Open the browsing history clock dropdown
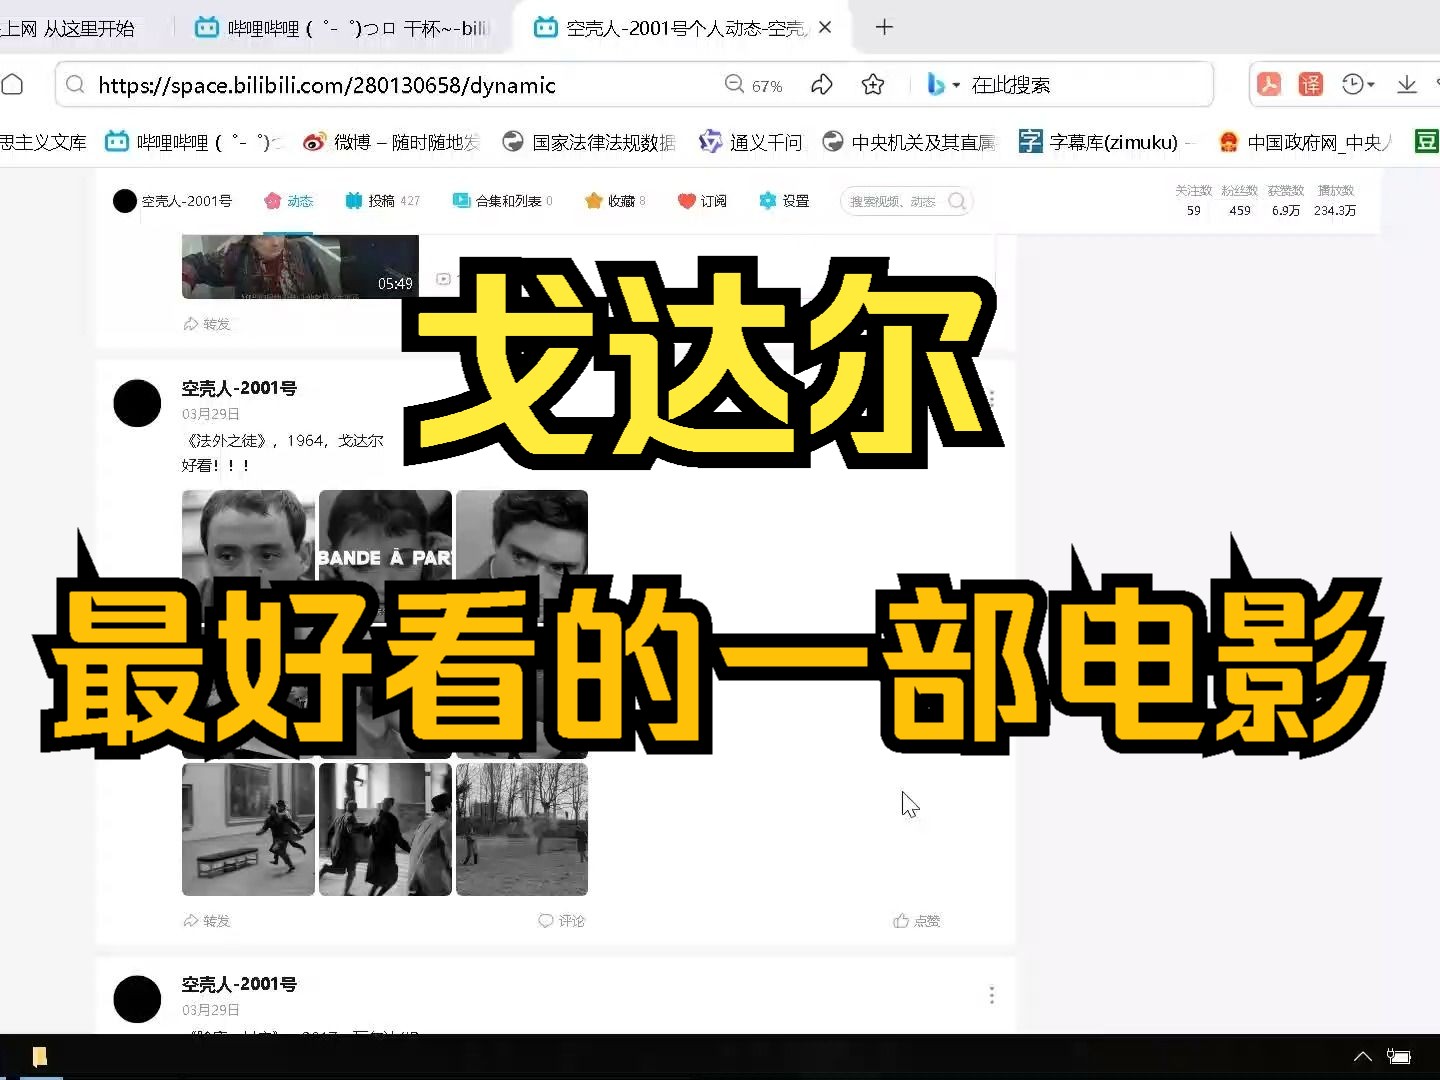Viewport: 1440px width, 1080px height. pos(1358,85)
